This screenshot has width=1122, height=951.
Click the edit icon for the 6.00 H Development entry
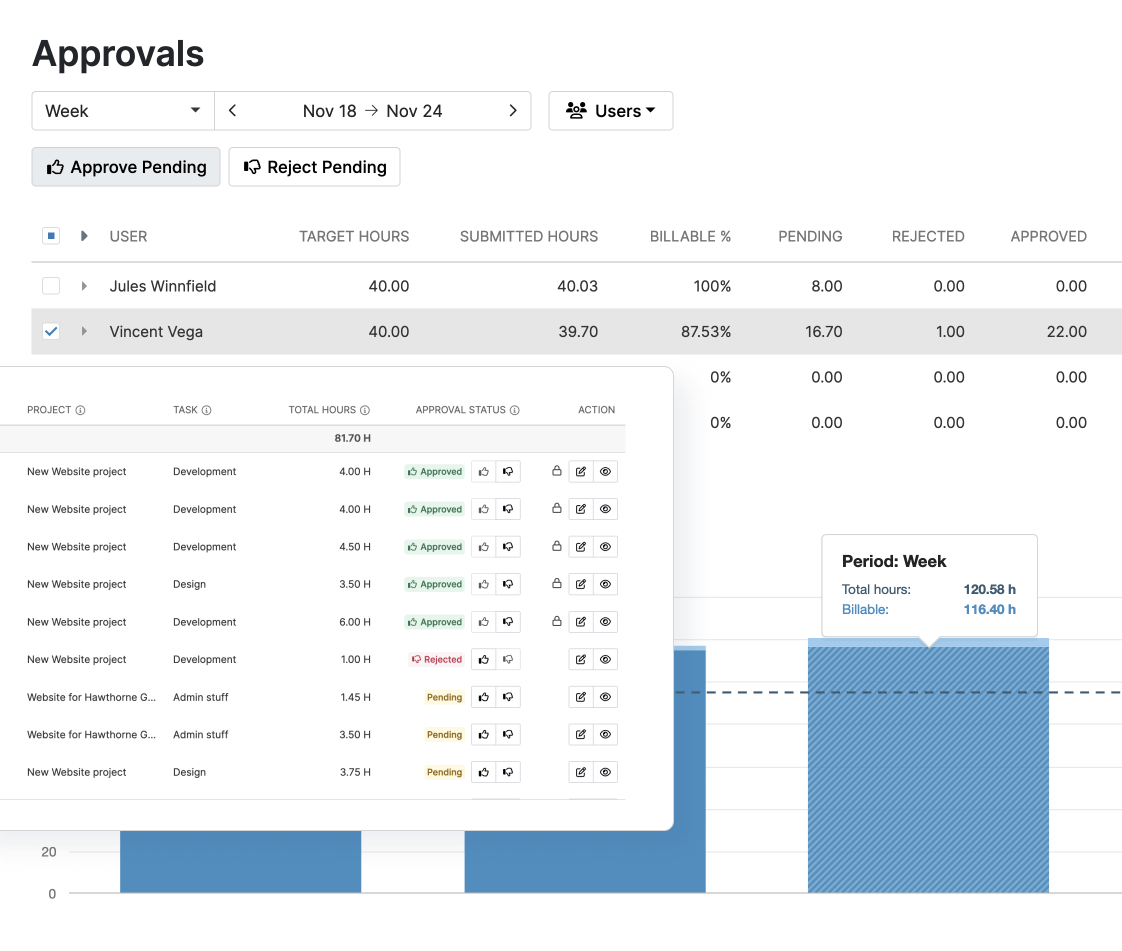tap(580, 621)
